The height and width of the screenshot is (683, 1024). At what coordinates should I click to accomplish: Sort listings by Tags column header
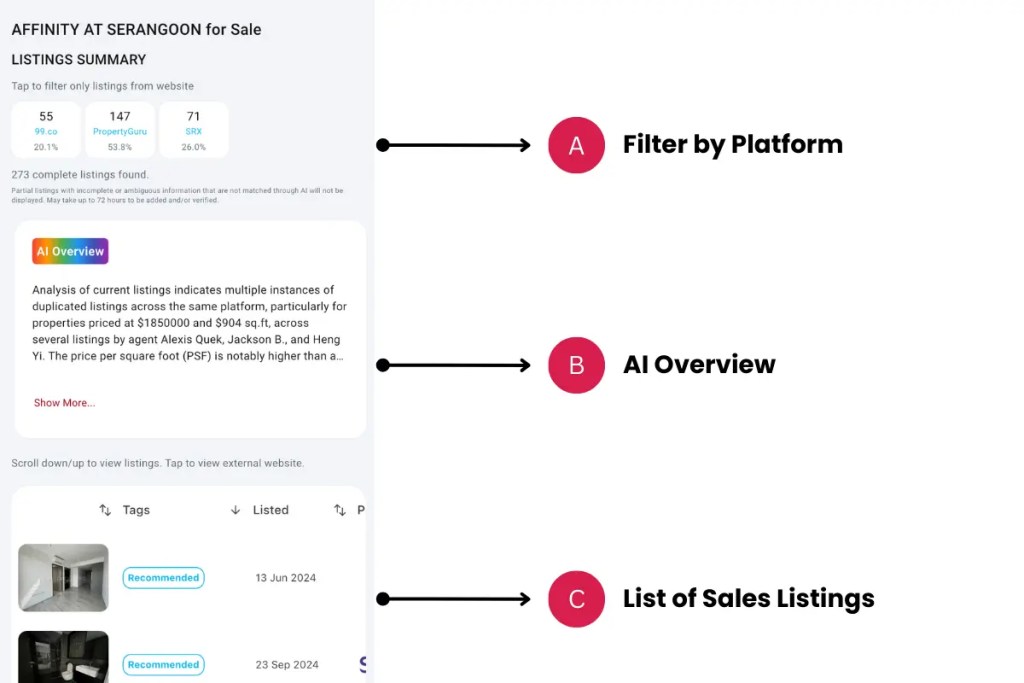(x=136, y=510)
